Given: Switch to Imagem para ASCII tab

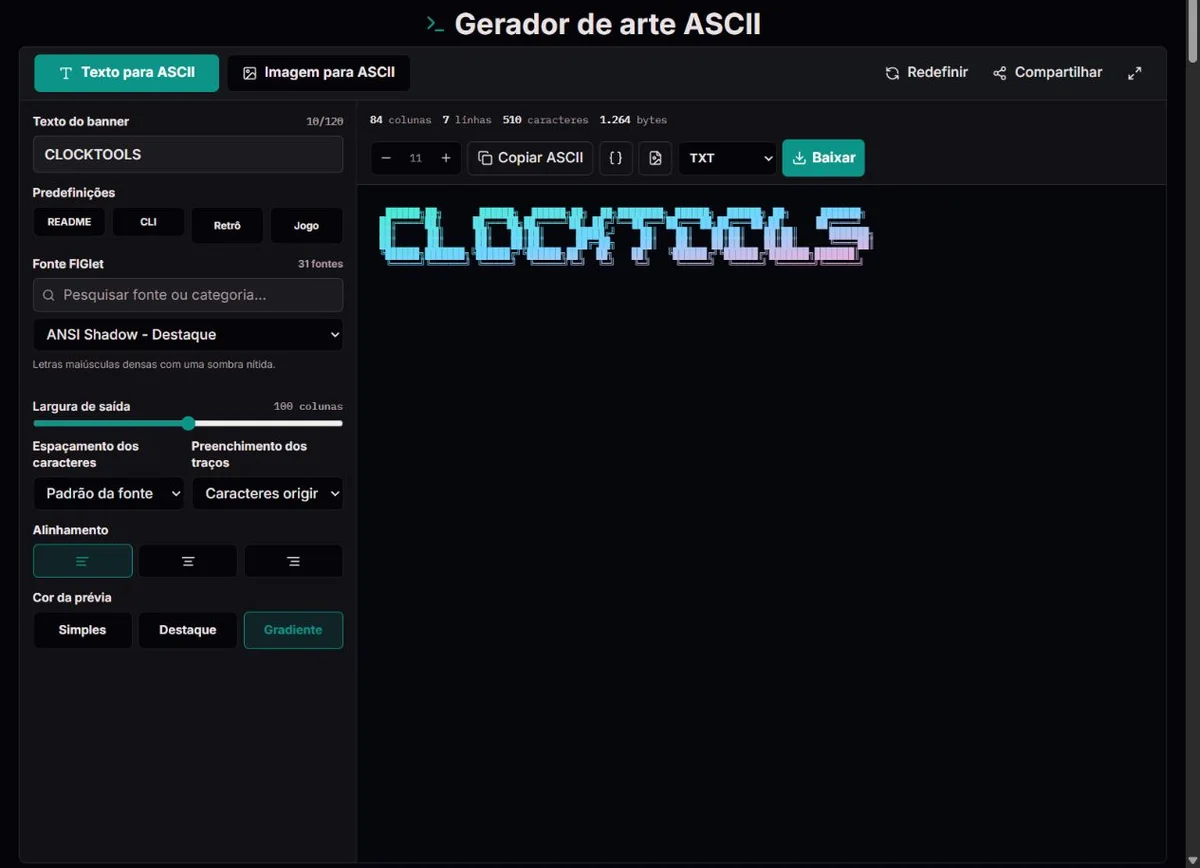Looking at the screenshot, I should [x=319, y=73].
